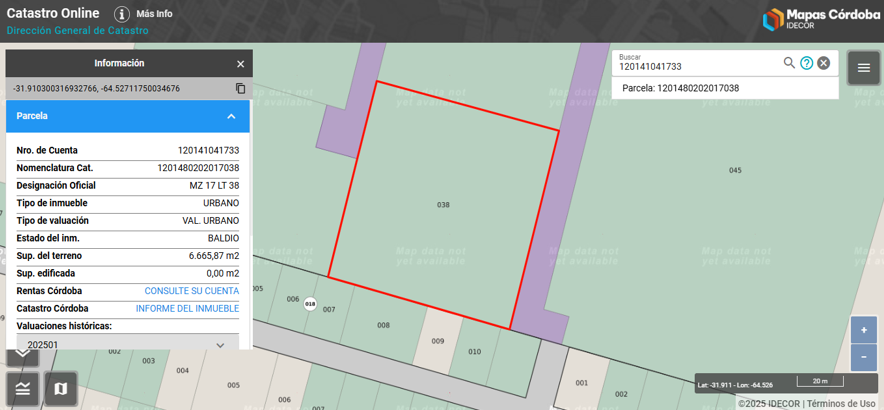The image size is (884, 410).
Task: Click the search magnifier icon
Action: pos(789,63)
